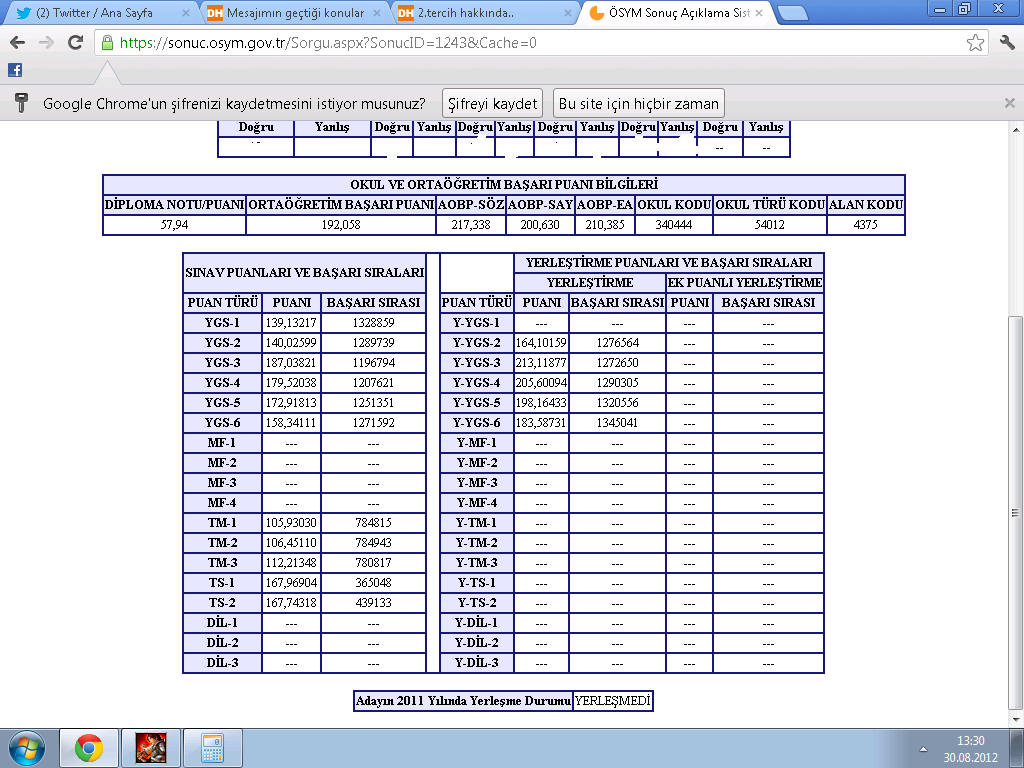Viewport: 1024px width, 768px height.
Task: Select AOBP-SAY value 200,630
Action: 540,225
